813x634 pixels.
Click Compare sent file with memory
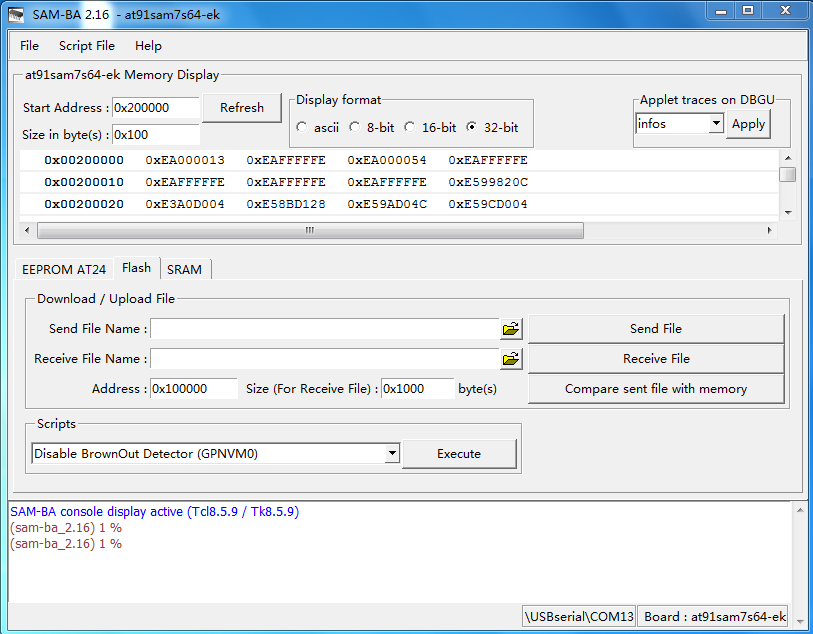(x=656, y=389)
